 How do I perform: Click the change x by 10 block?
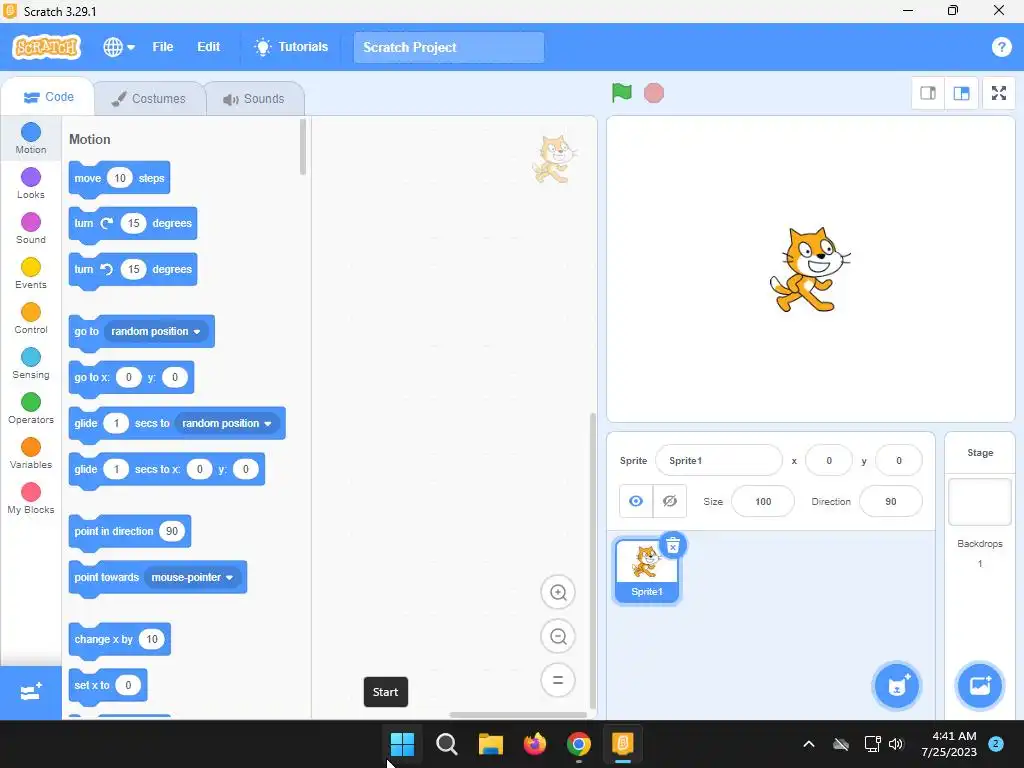pos(120,639)
